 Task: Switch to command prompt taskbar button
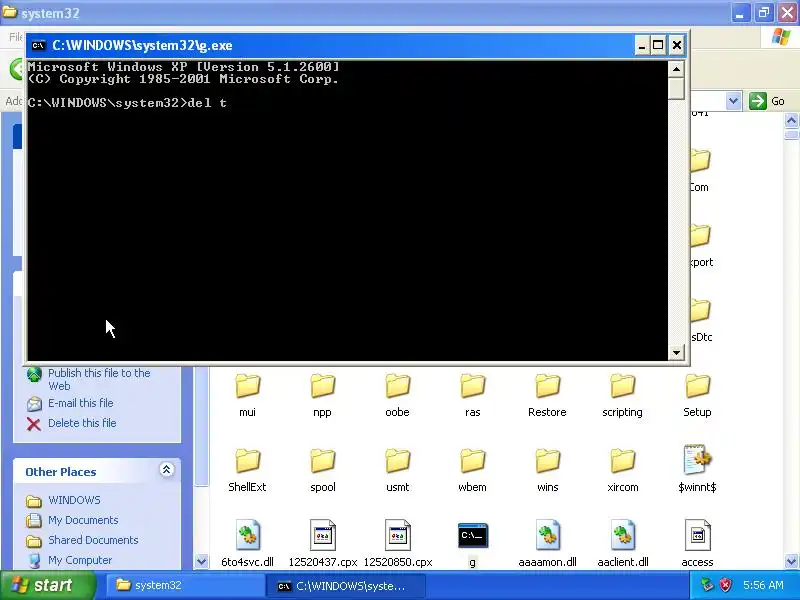(x=345, y=586)
